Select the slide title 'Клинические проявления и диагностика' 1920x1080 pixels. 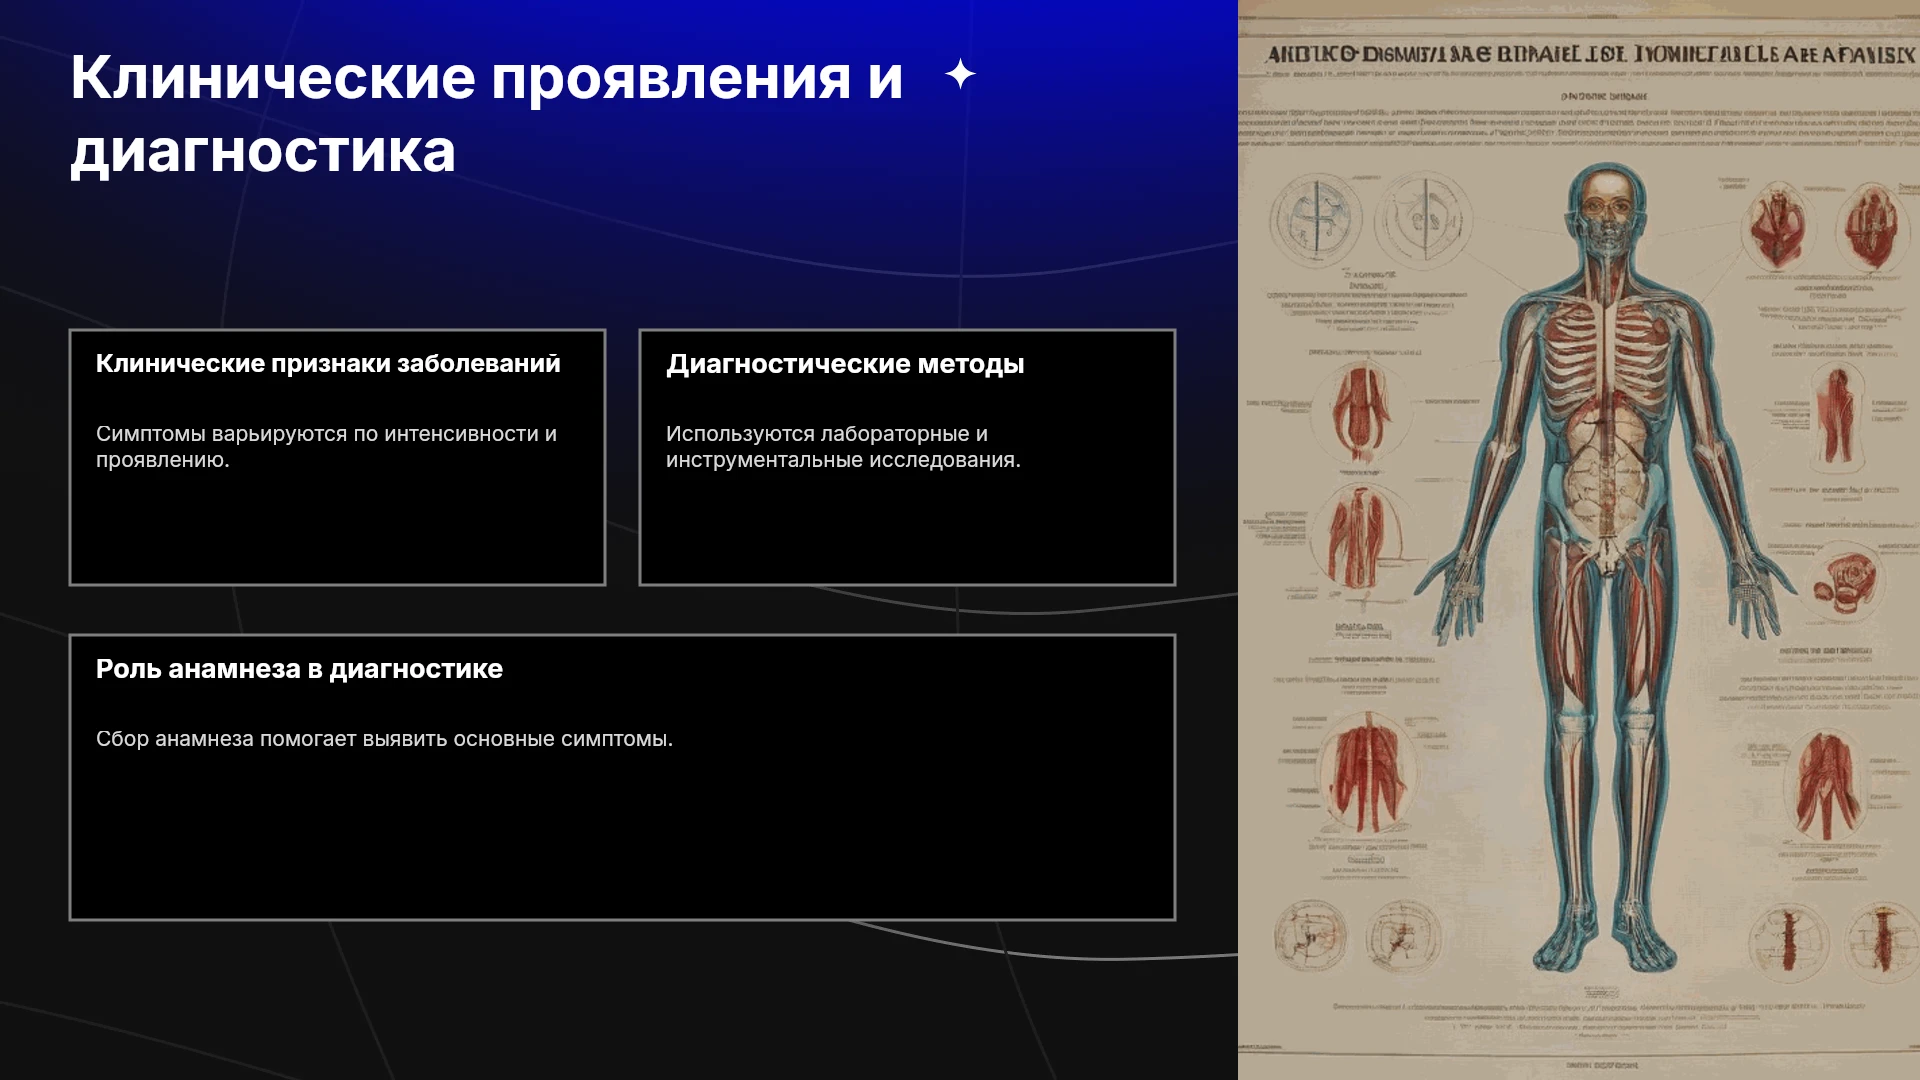click(487, 113)
